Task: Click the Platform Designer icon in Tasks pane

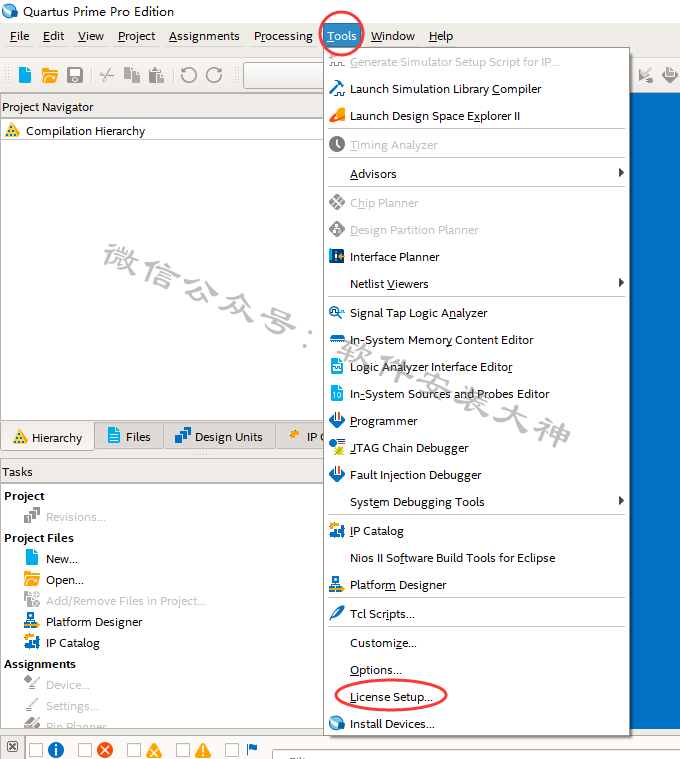Action: pos(31,621)
